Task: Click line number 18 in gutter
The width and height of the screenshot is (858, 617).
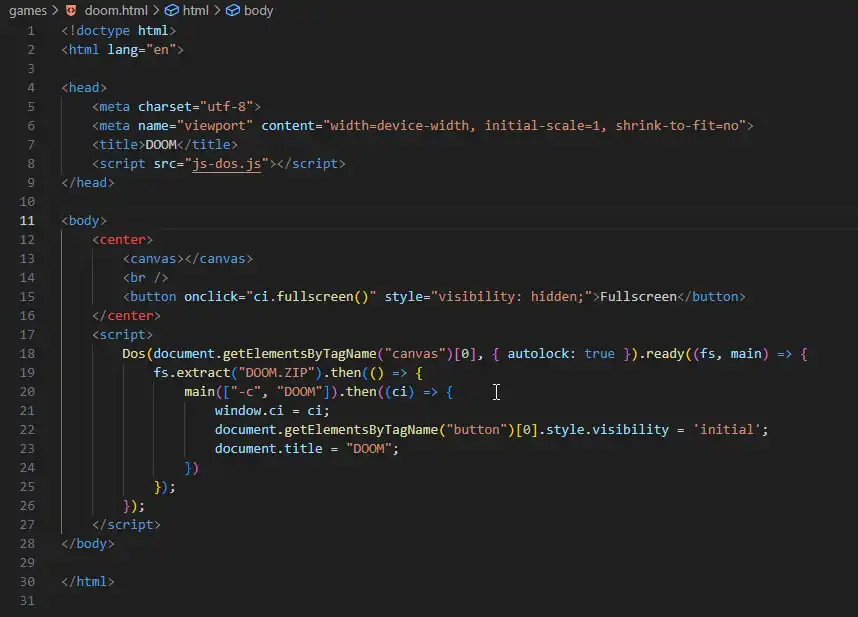Action: click(27, 353)
